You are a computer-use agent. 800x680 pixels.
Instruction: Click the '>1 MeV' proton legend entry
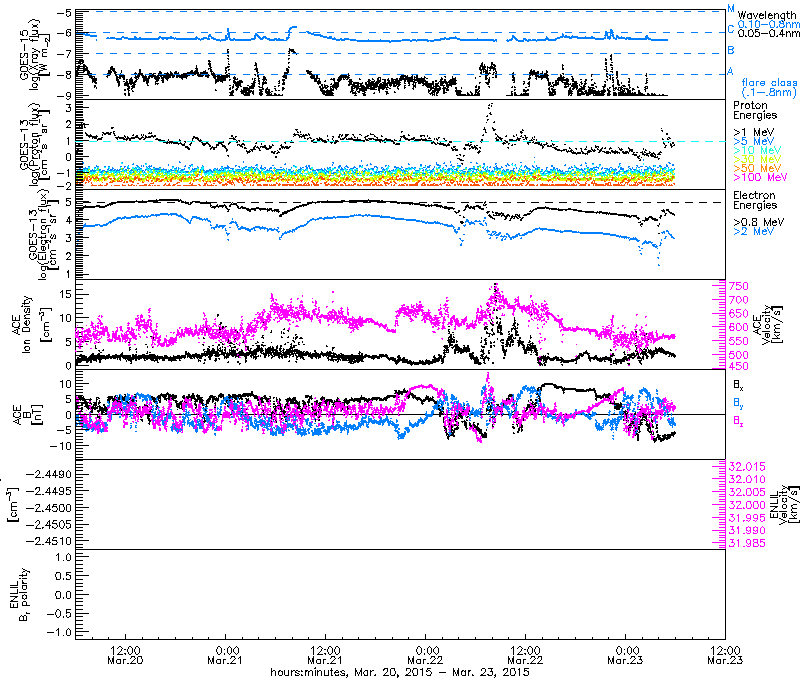(x=754, y=132)
